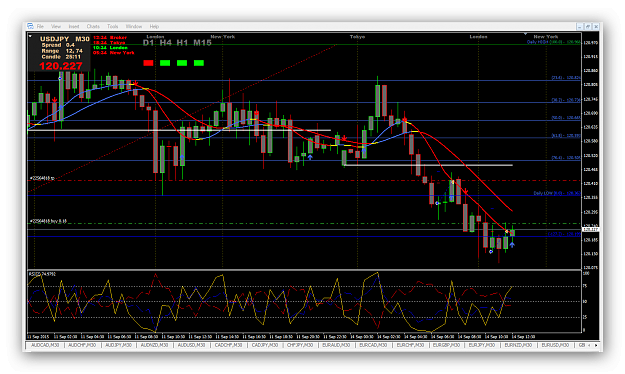Switch to the AUDUSD,M30 chart tab
The image size is (625, 374).
(x=191, y=345)
